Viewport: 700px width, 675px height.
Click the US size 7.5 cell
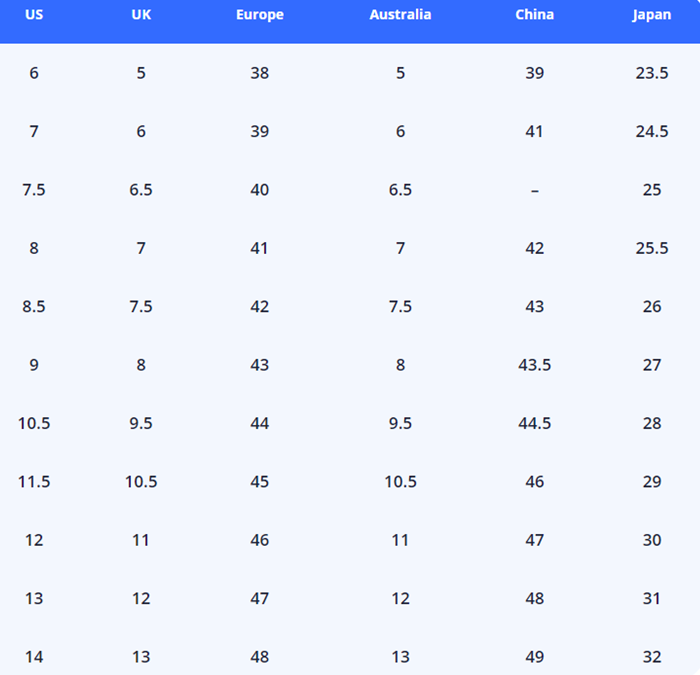point(34,190)
